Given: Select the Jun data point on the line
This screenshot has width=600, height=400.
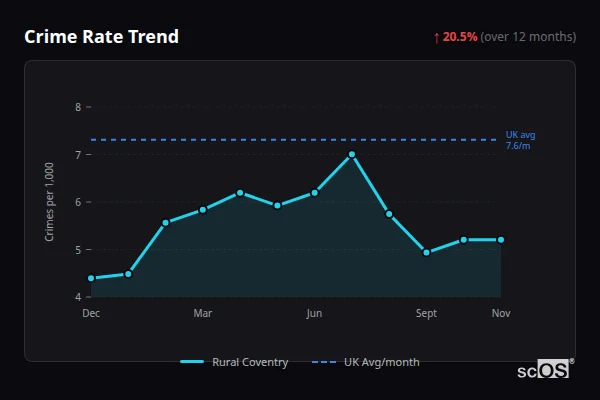Looking at the screenshot, I should (315, 193).
